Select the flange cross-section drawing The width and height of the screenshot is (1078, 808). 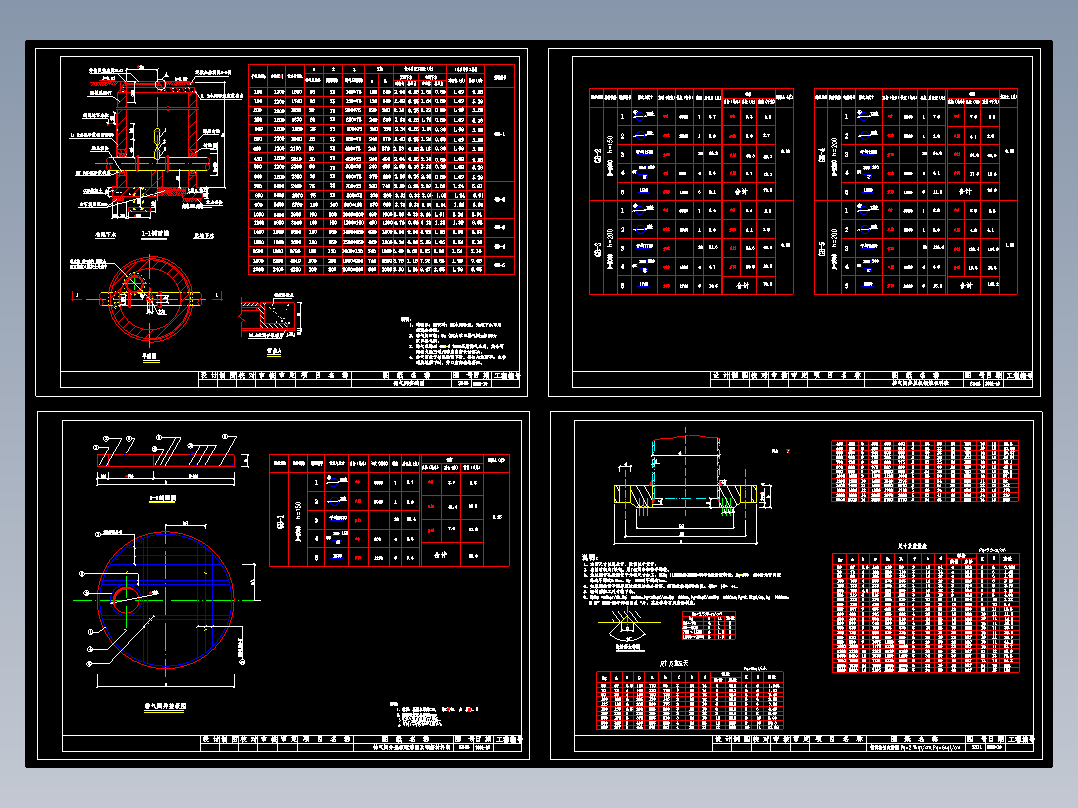click(692, 485)
